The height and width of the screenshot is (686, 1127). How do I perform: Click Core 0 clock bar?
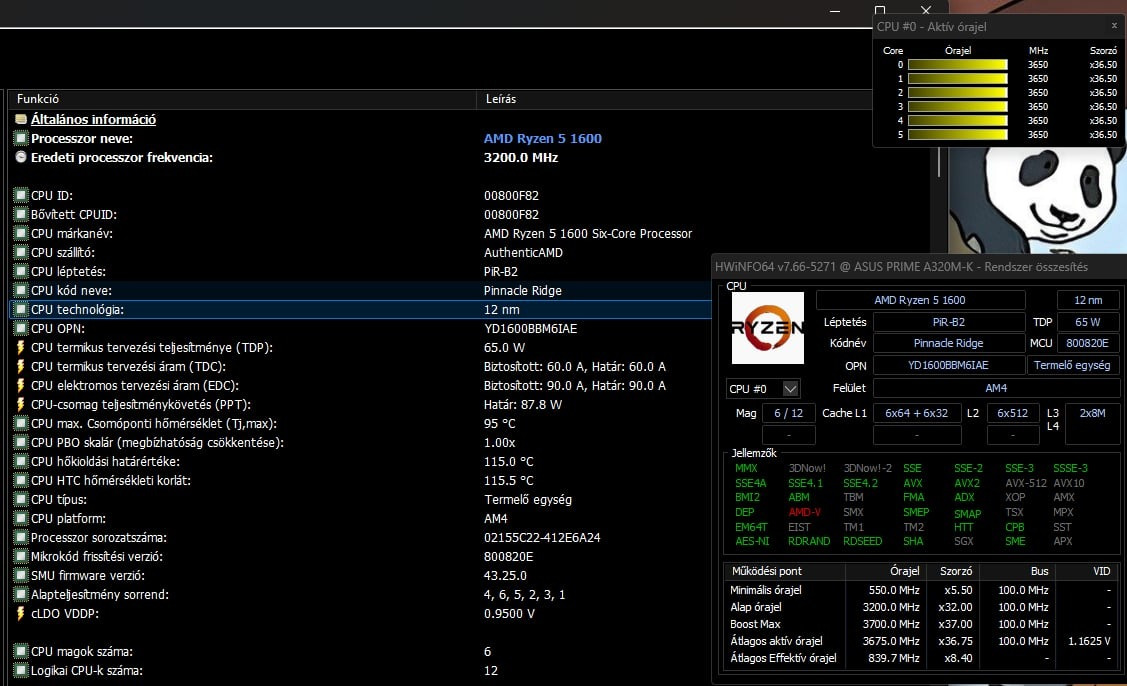[x=958, y=65]
